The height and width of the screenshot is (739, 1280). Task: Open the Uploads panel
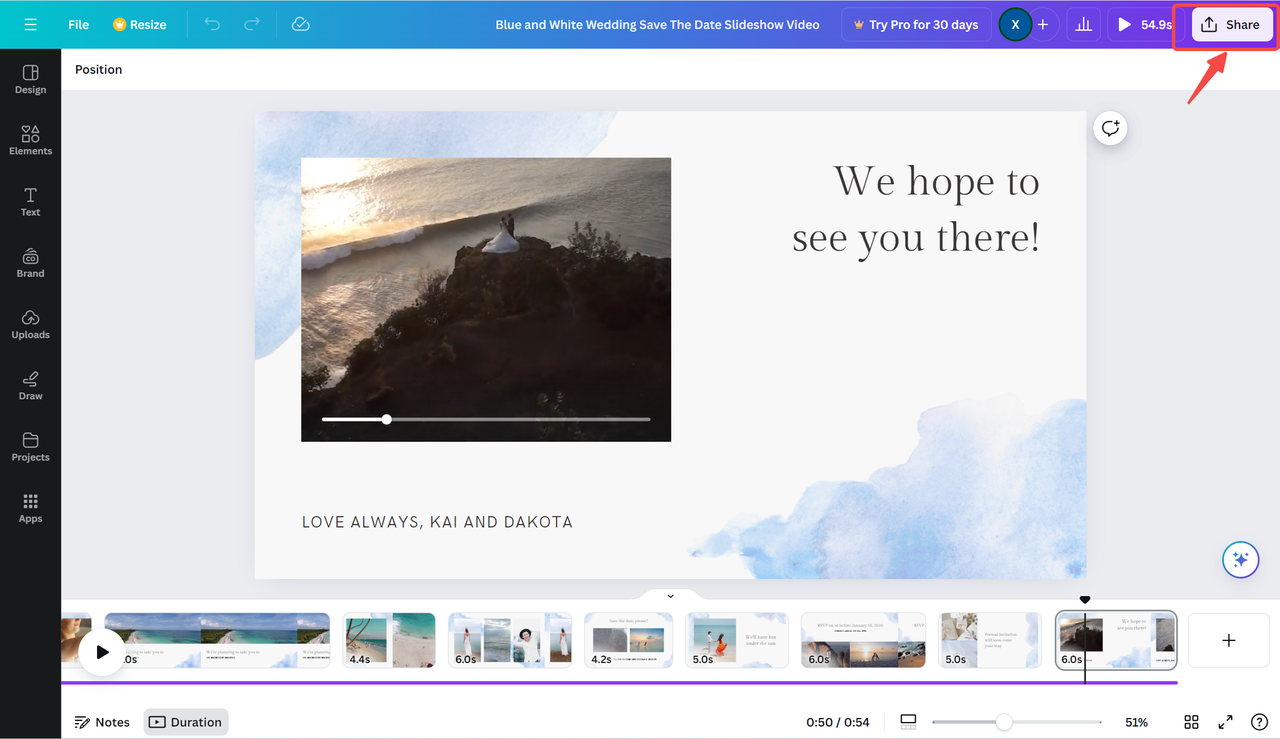click(x=30, y=324)
